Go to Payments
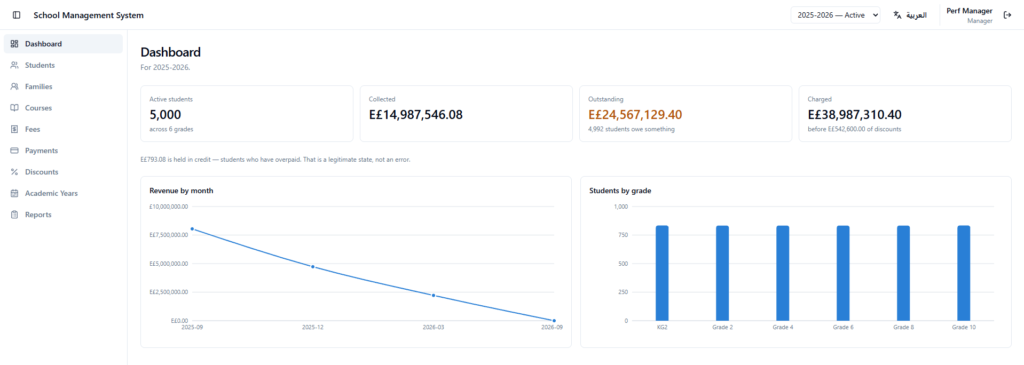The image size is (1024, 365). pos(63,150)
